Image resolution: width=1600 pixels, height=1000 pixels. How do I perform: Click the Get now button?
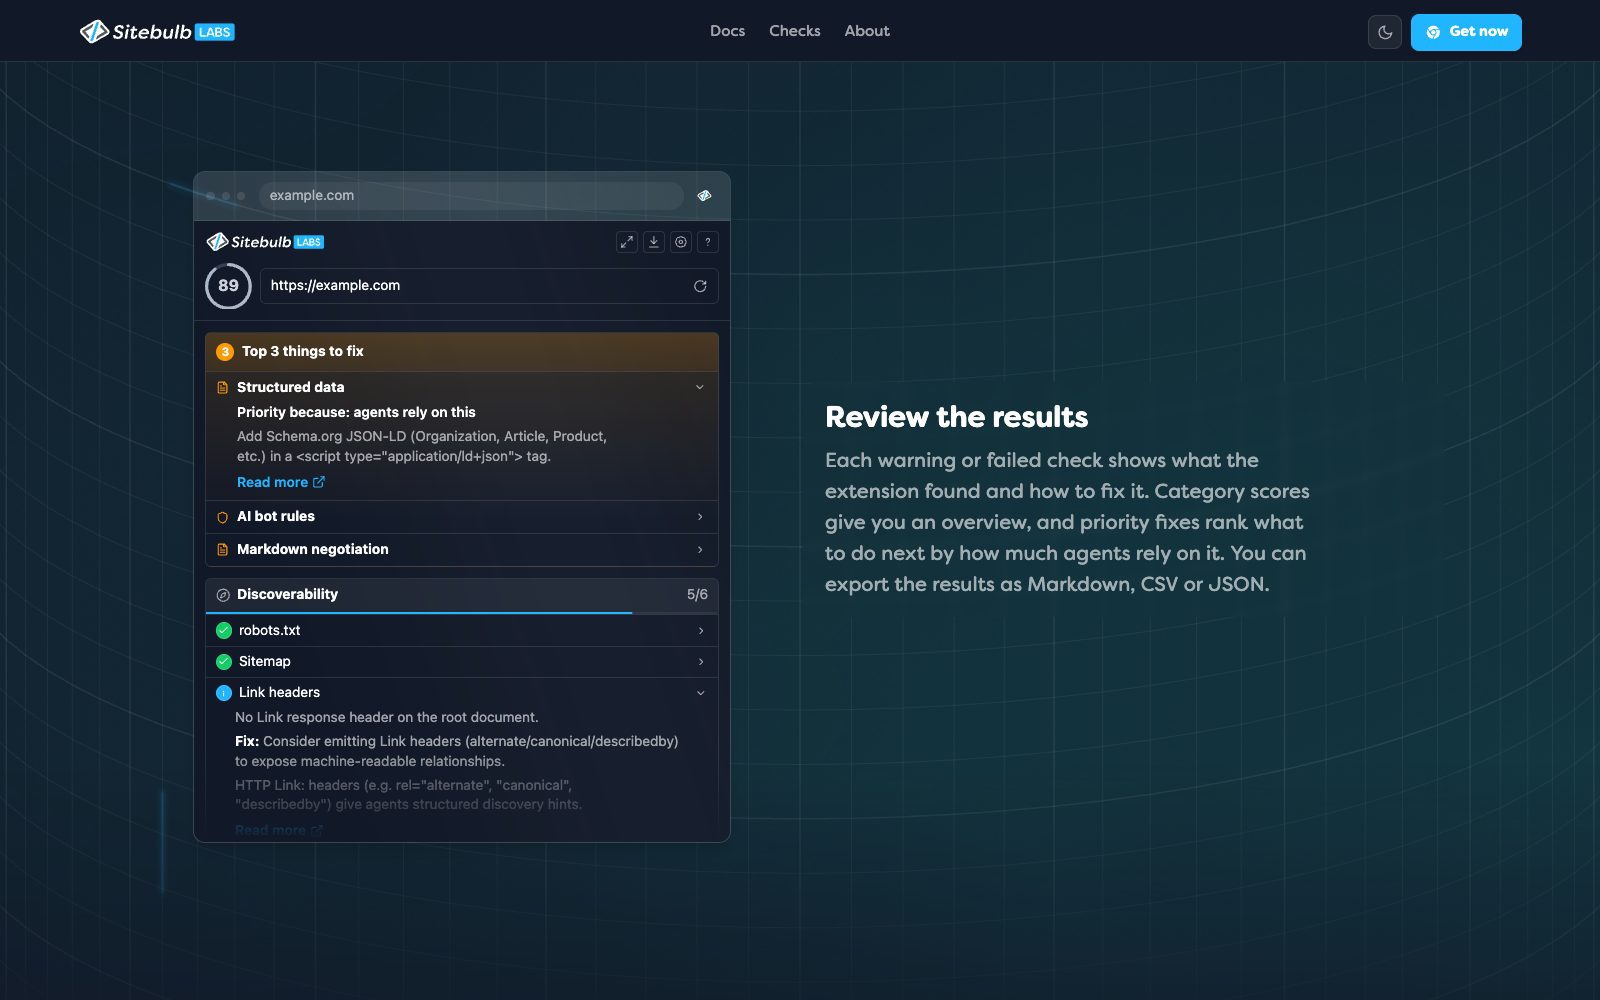[x=1466, y=32]
